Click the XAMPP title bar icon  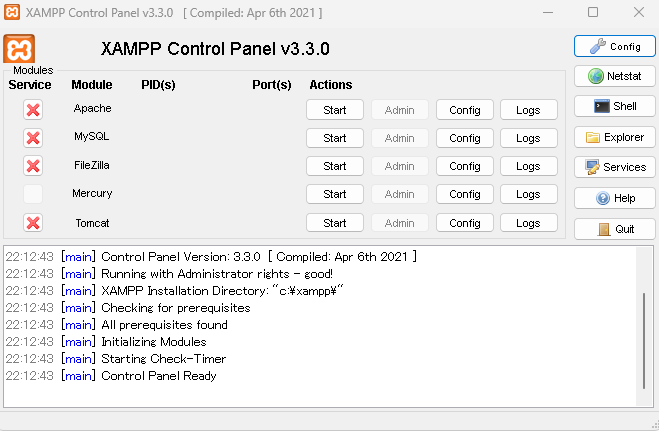click(x=12, y=12)
